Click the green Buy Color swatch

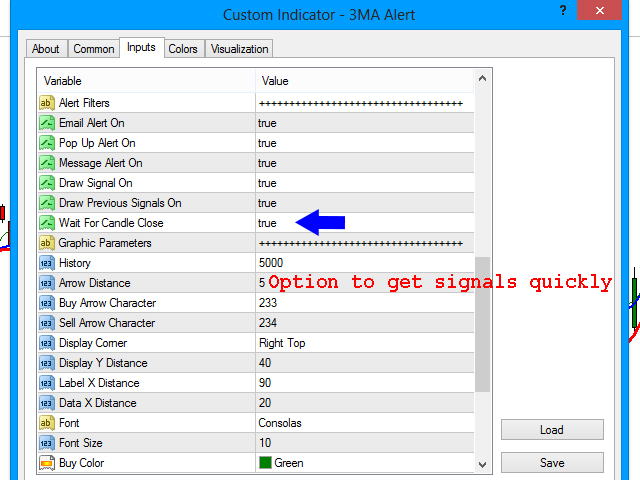pos(265,463)
